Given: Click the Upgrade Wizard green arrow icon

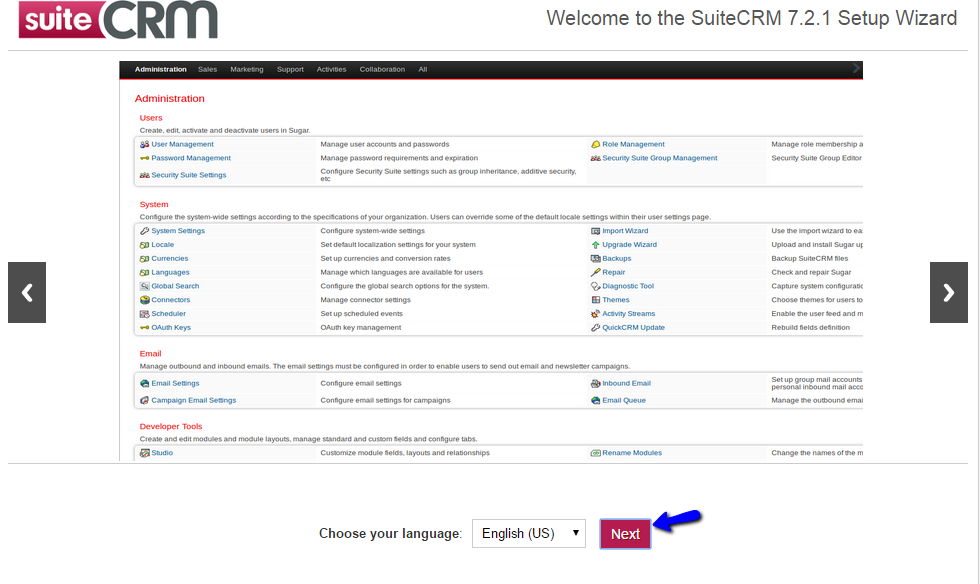Looking at the screenshot, I should [596, 244].
